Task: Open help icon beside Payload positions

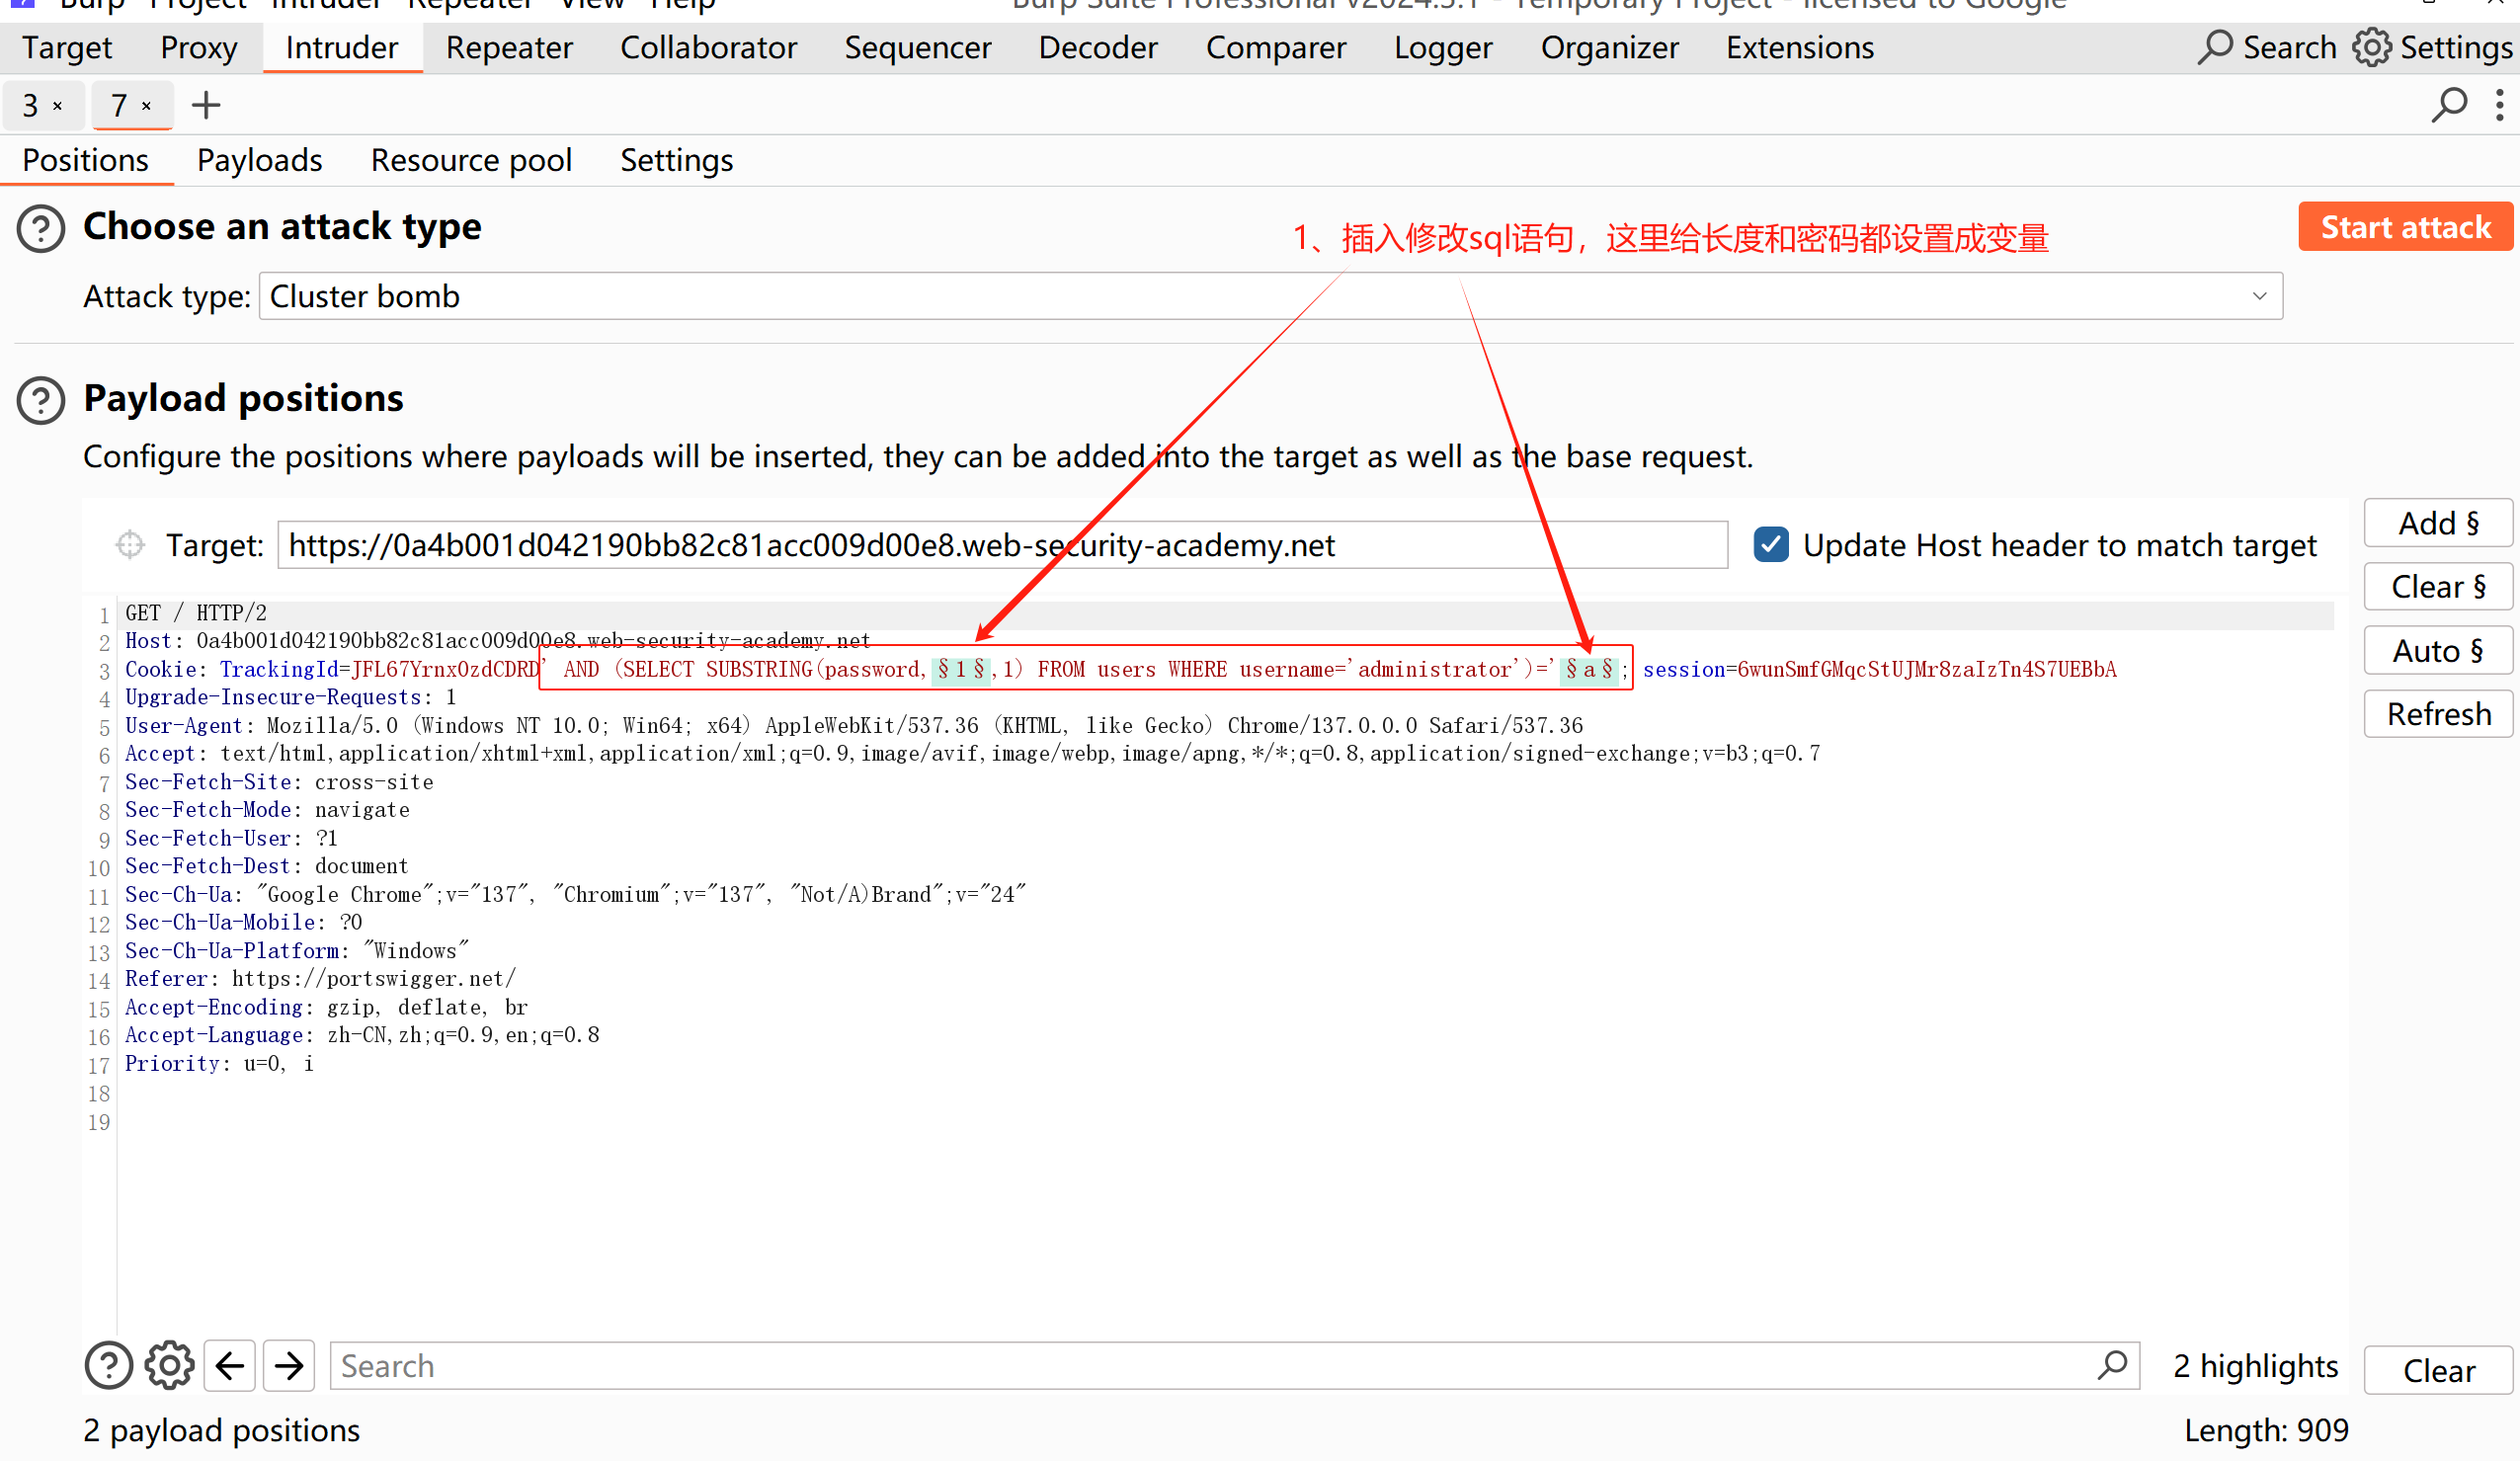Action: click(x=41, y=400)
